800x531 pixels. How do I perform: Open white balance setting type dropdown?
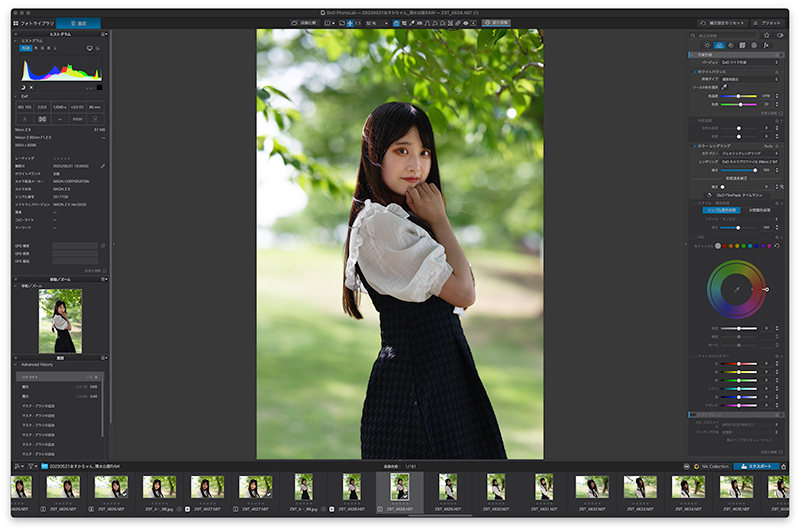pos(749,79)
